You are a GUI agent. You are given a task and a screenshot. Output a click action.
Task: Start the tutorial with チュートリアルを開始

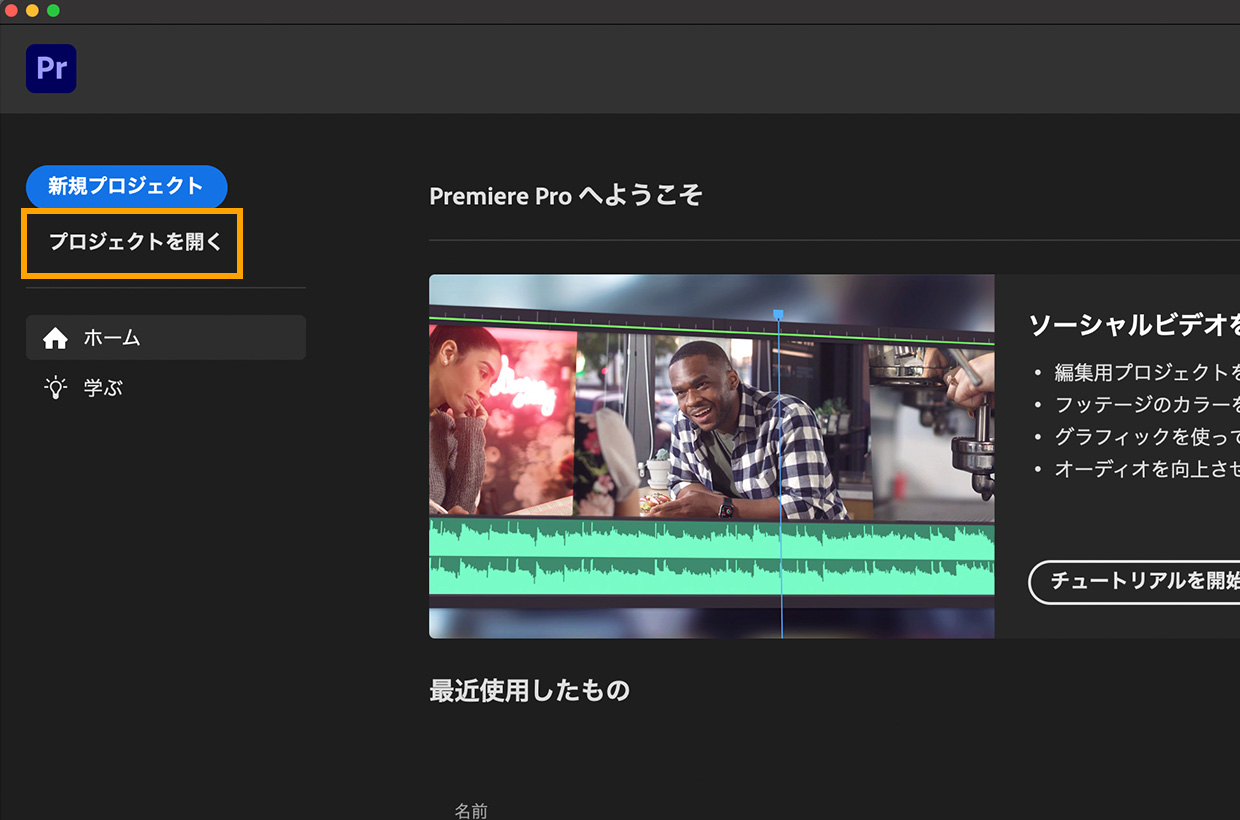[x=1134, y=581]
